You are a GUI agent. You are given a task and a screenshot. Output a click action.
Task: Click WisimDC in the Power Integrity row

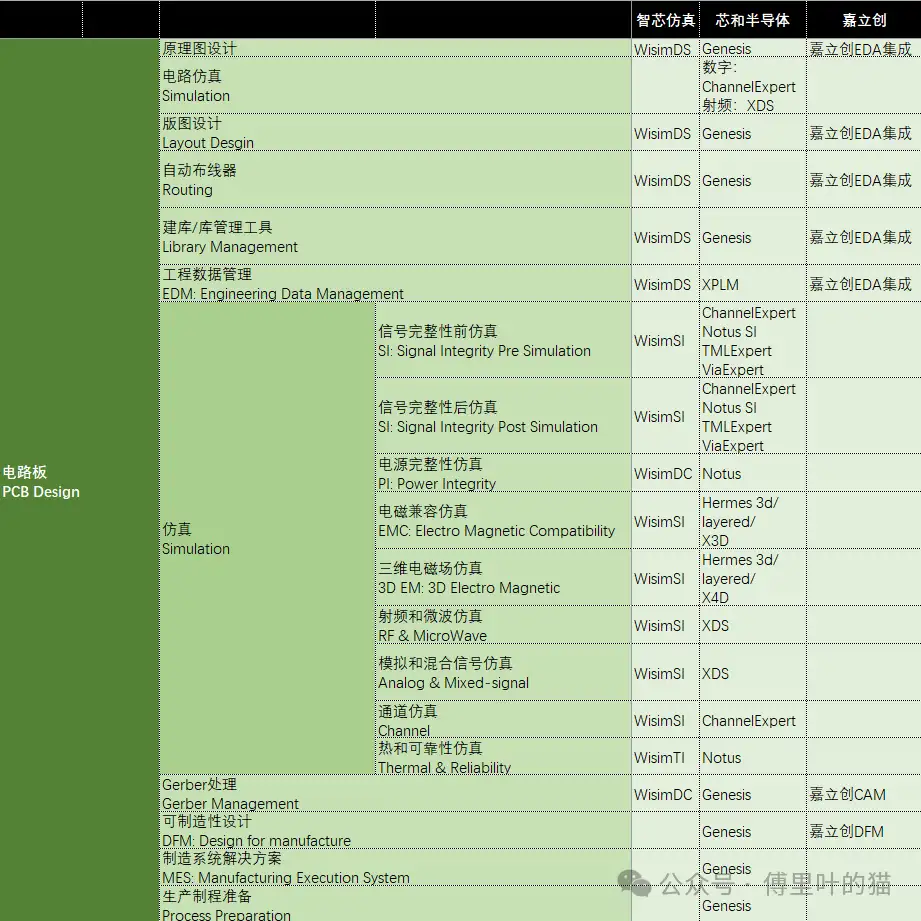[x=665, y=473]
